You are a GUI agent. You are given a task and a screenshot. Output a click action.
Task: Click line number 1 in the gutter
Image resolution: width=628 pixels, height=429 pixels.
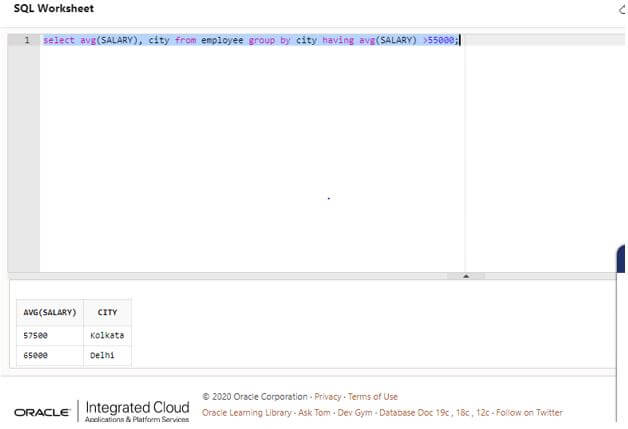pos(27,40)
